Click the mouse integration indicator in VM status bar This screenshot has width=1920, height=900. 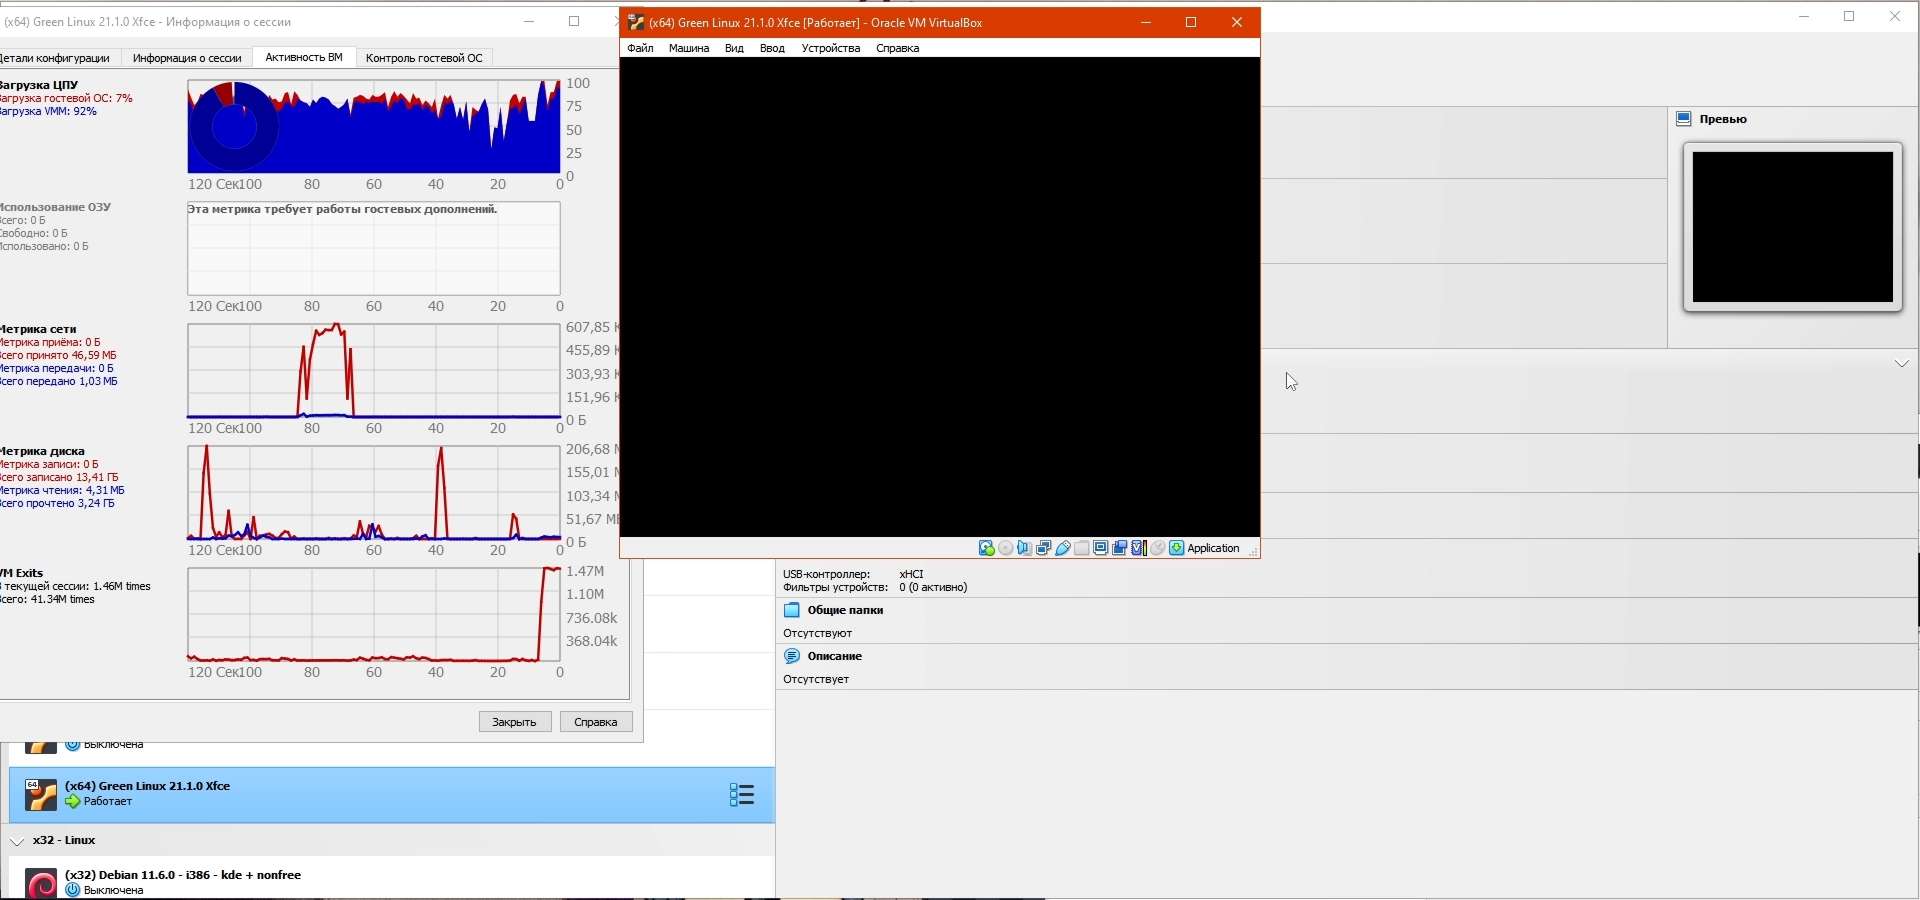point(1158,548)
